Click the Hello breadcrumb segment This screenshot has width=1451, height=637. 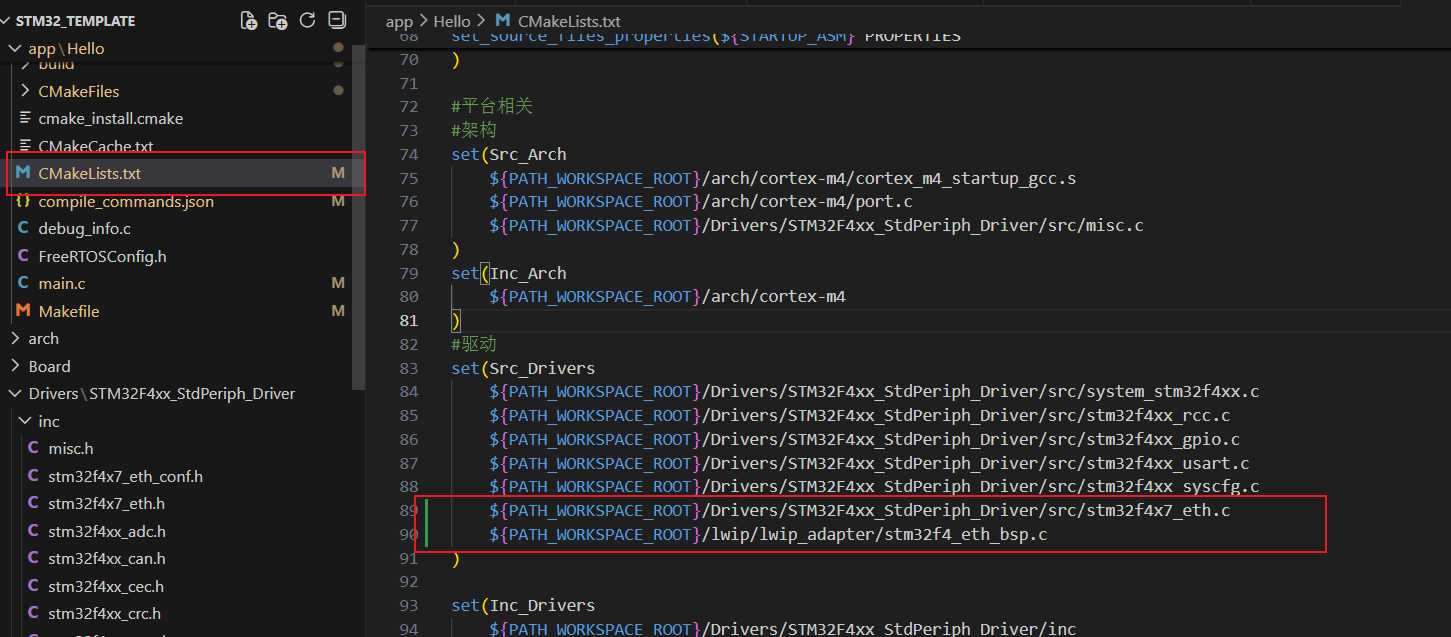click(451, 21)
